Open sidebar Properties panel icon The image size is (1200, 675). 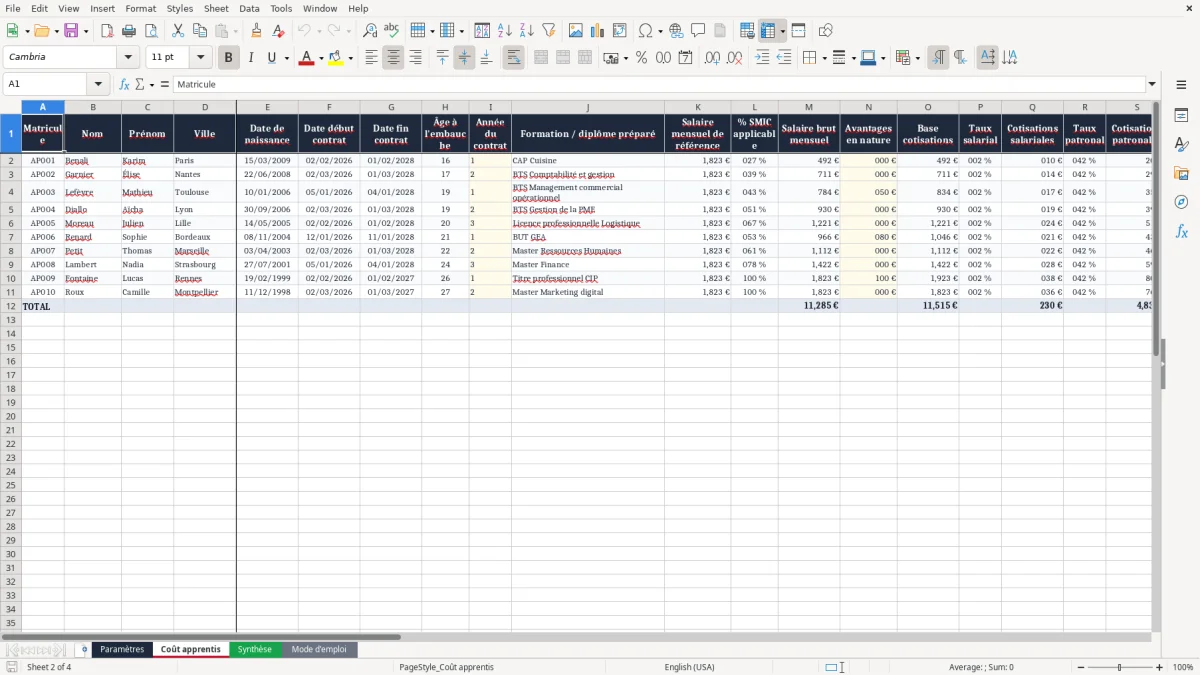pyautogui.click(x=1181, y=116)
